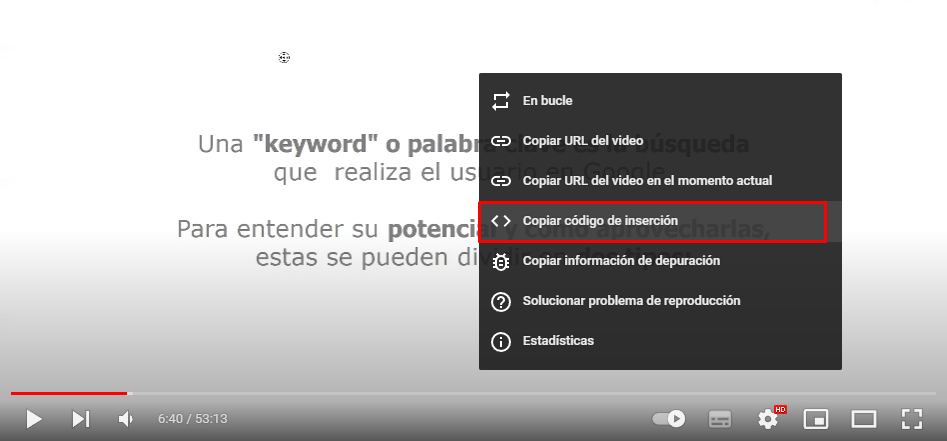947x441 pixels.
Task: Enter fullscreen mode
Action: 911,419
